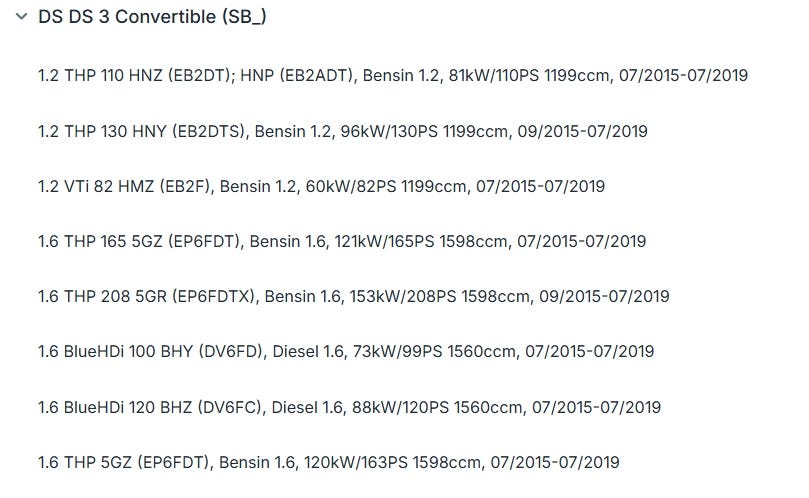Image resolution: width=809 pixels, height=498 pixels.
Task: Select the 1.2 THP 110 HNZ entry
Action: click(x=393, y=76)
